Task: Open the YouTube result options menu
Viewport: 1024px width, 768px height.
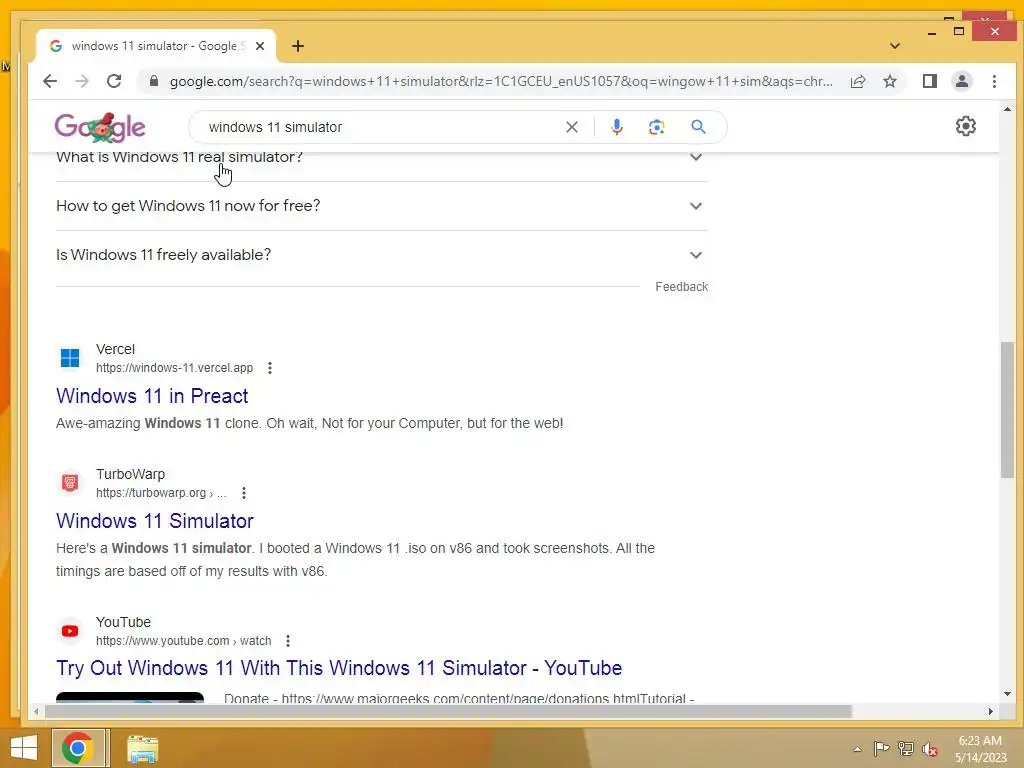Action: click(287, 641)
